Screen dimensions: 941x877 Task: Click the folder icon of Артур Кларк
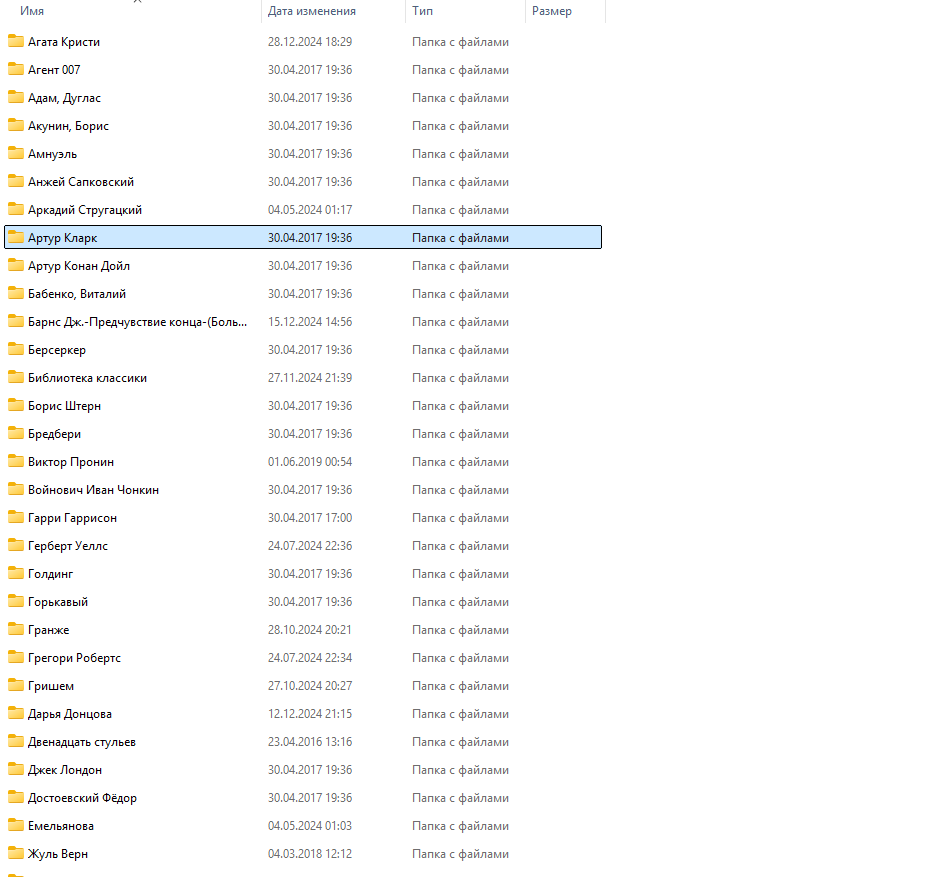coord(16,237)
